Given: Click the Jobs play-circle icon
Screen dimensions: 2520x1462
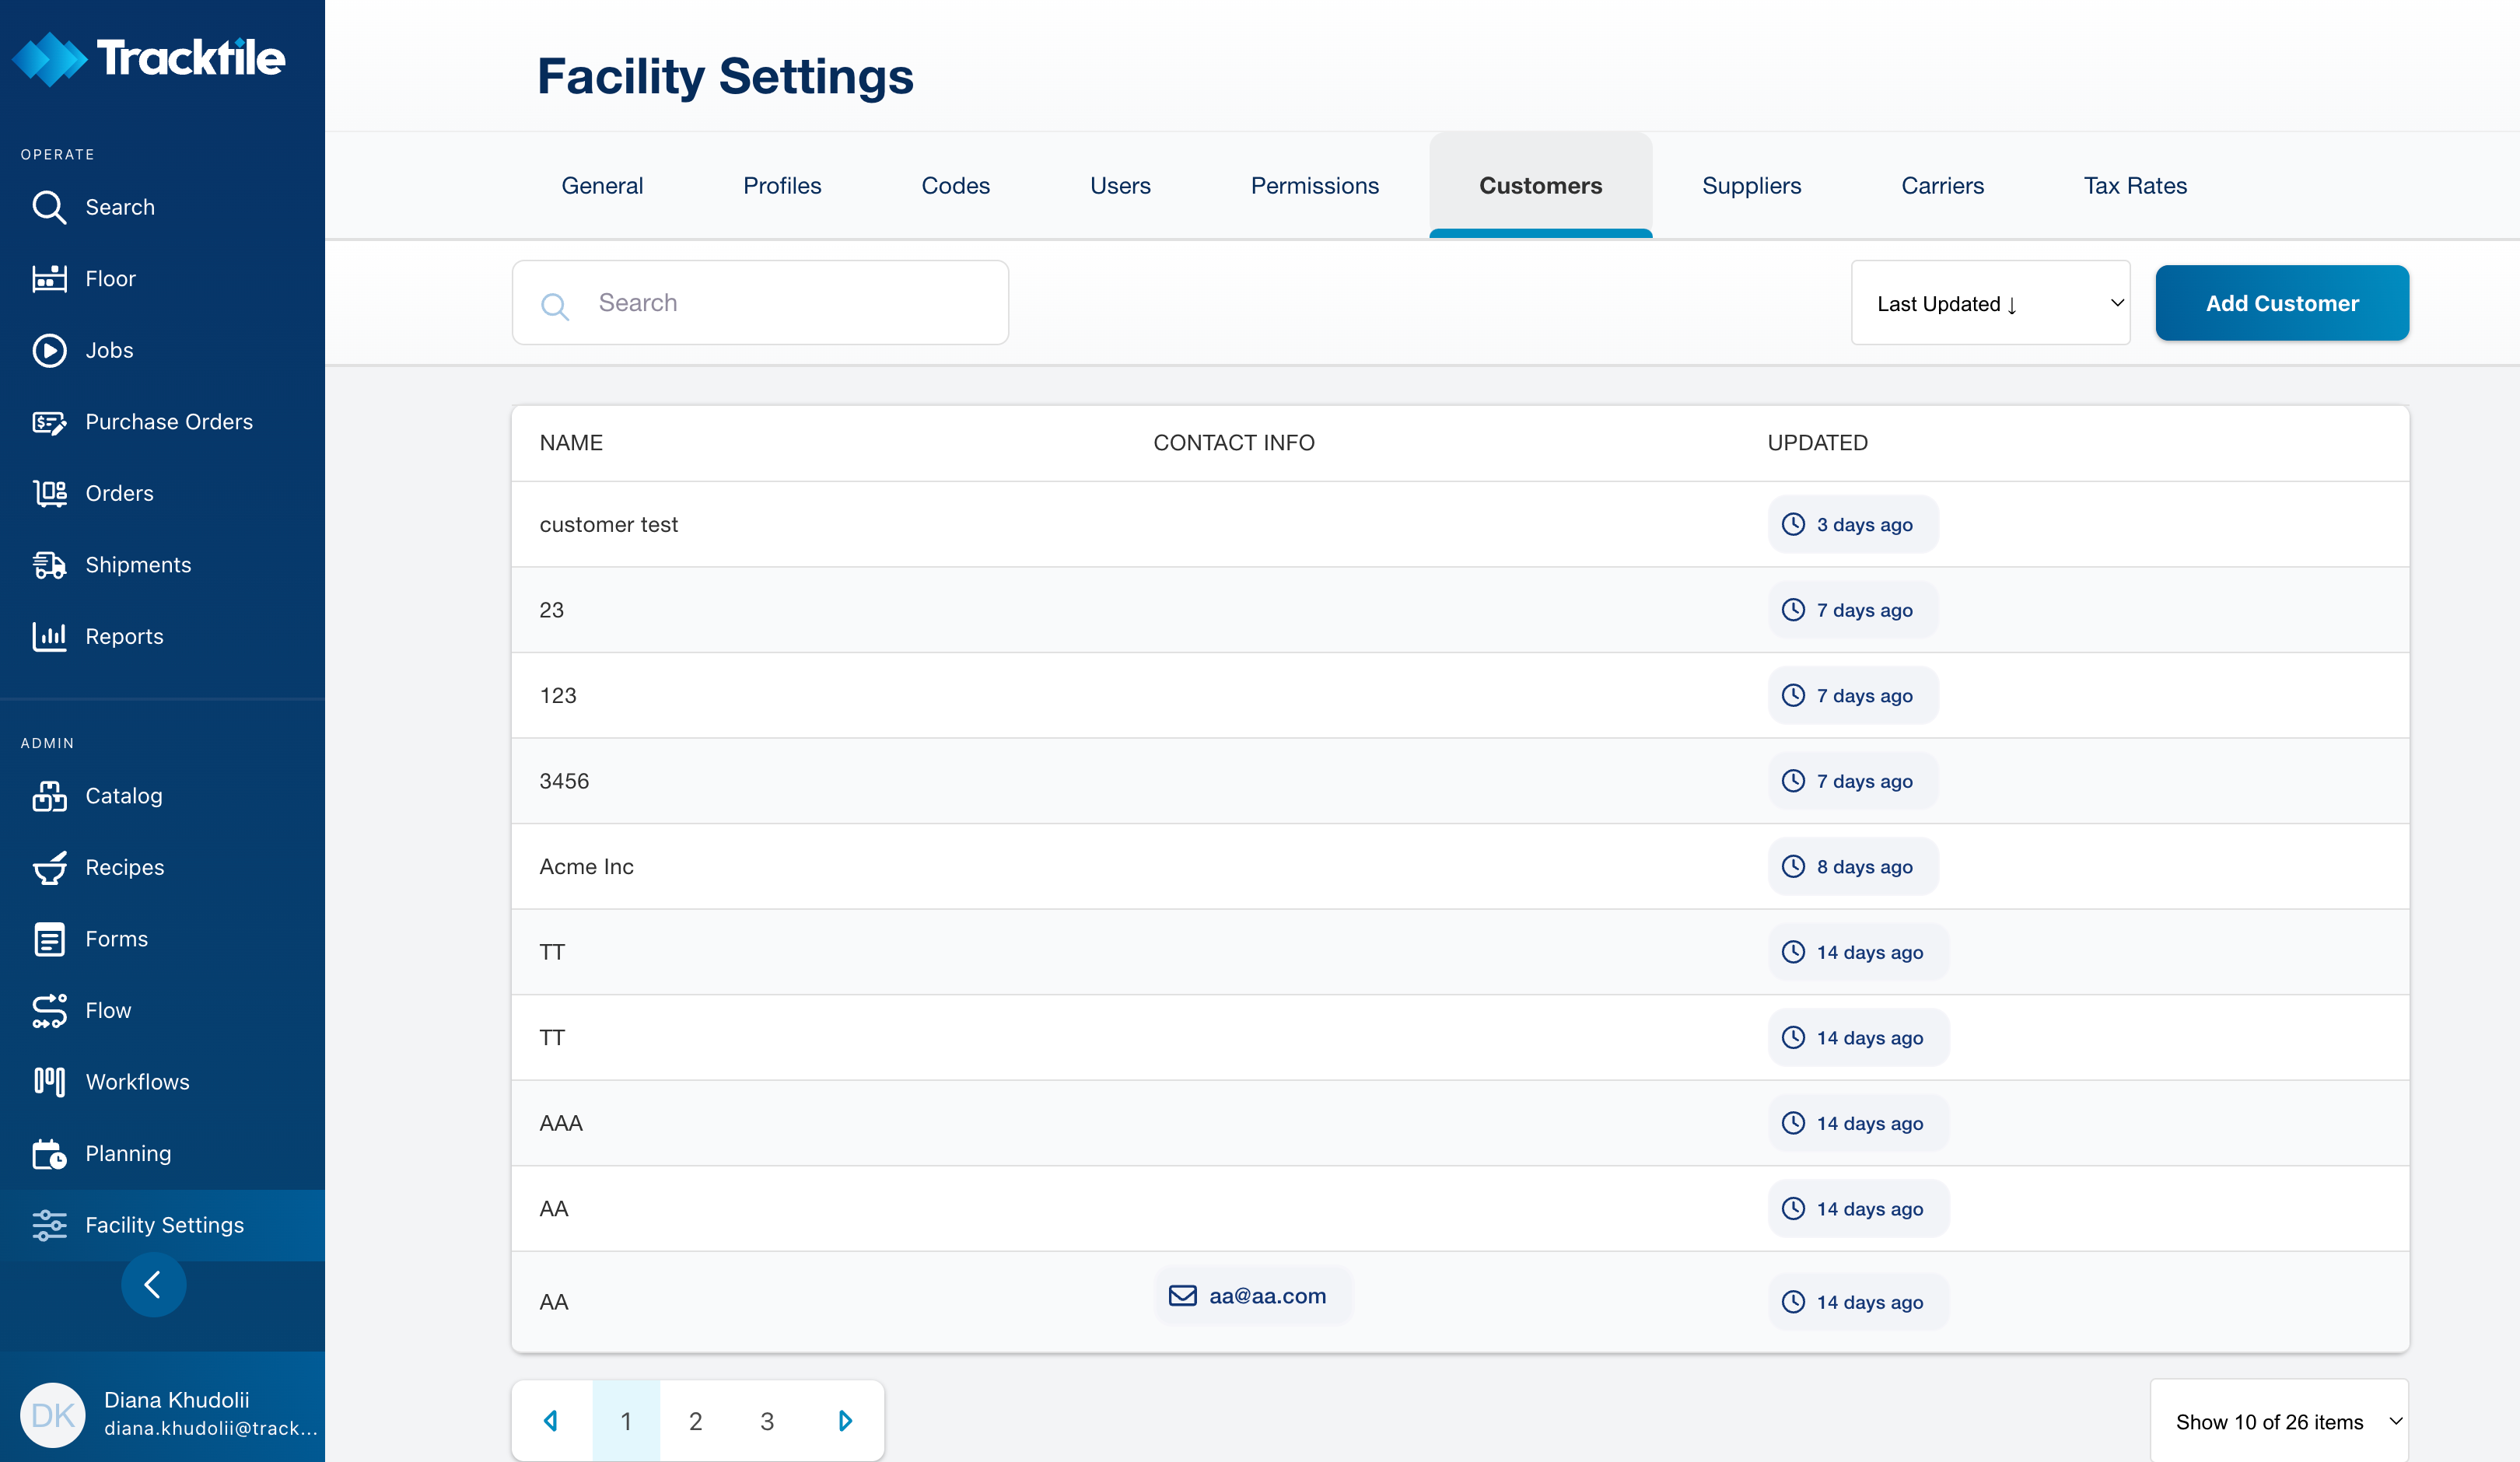Looking at the screenshot, I should (49, 350).
